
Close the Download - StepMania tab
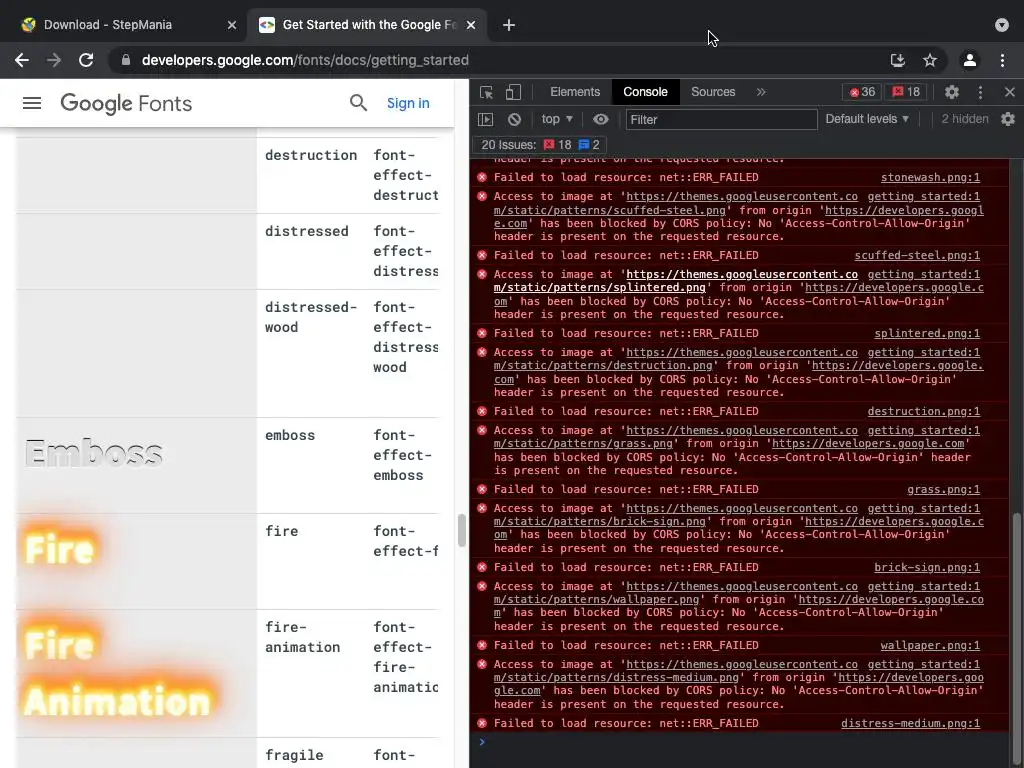pyautogui.click(x=232, y=25)
